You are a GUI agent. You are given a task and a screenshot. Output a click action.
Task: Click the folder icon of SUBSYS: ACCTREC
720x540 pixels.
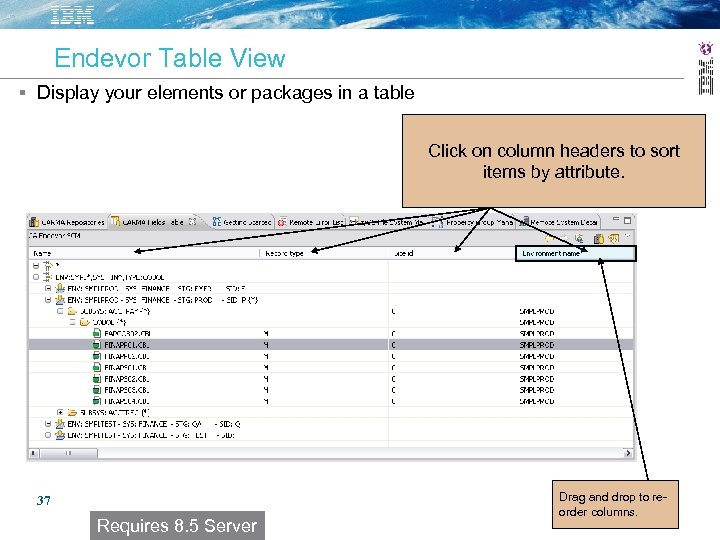[x=72, y=412]
